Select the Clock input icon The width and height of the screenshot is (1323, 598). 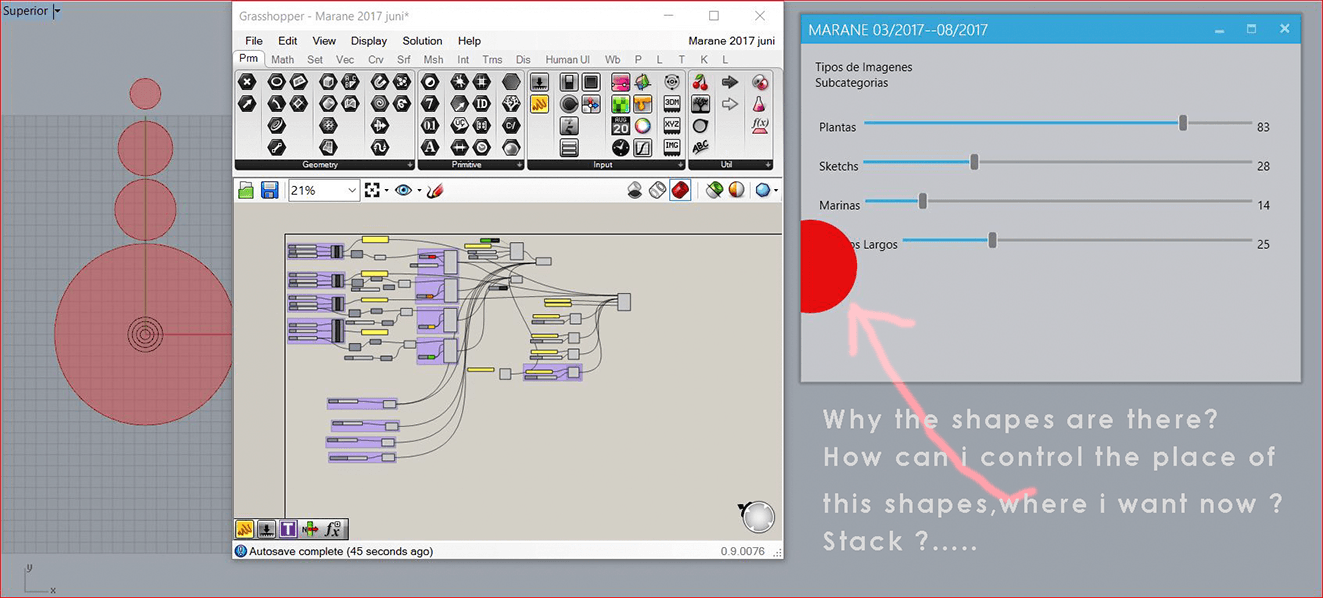620,148
